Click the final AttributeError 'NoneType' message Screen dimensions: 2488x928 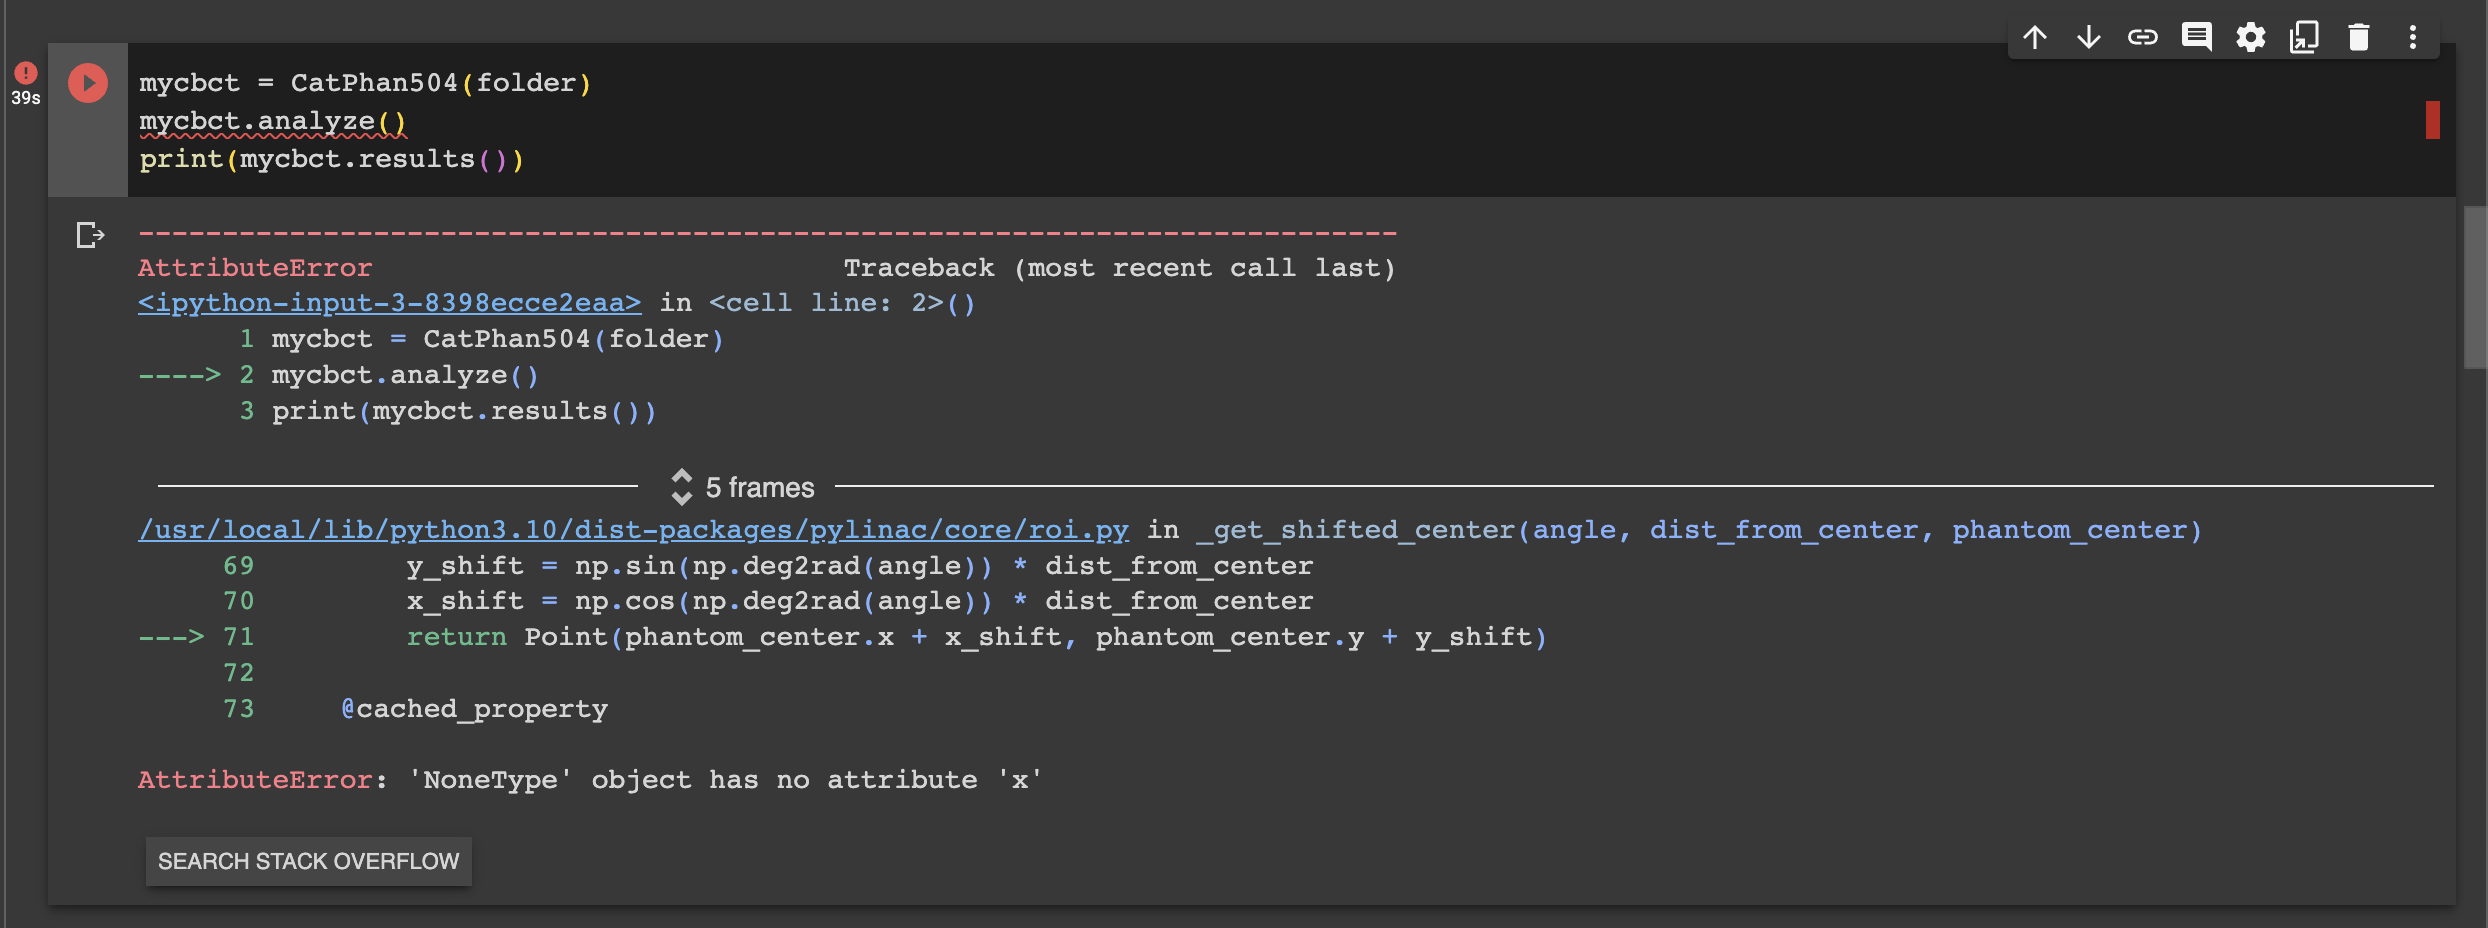click(590, 780)
